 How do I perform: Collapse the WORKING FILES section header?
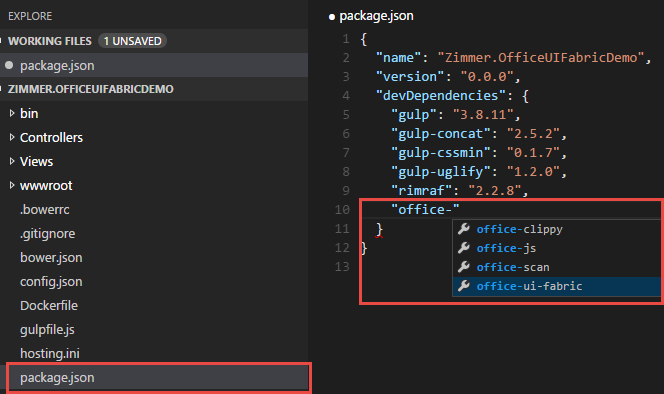[x=50, y=41]
